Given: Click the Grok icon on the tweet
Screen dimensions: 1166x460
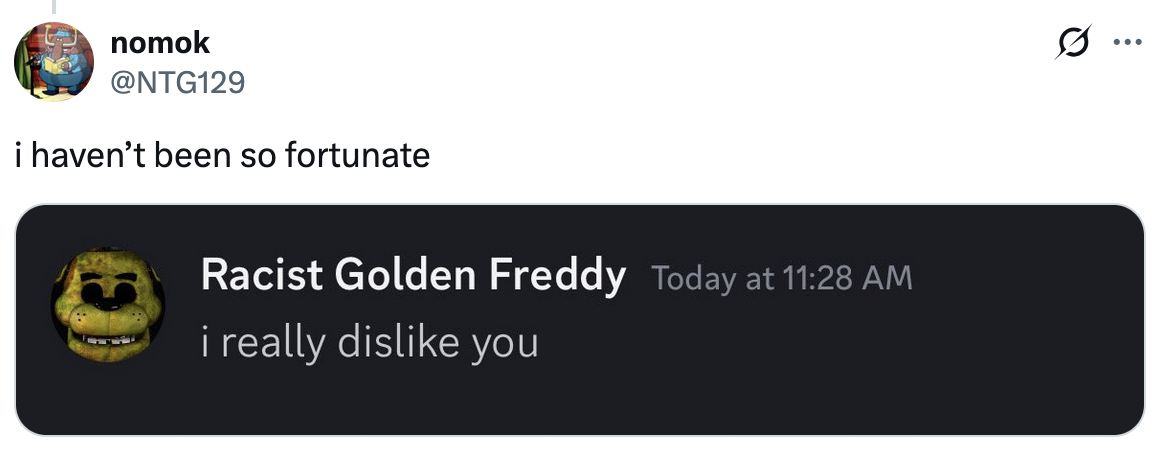Looking at the screenshot, I should pos(1073,45).
